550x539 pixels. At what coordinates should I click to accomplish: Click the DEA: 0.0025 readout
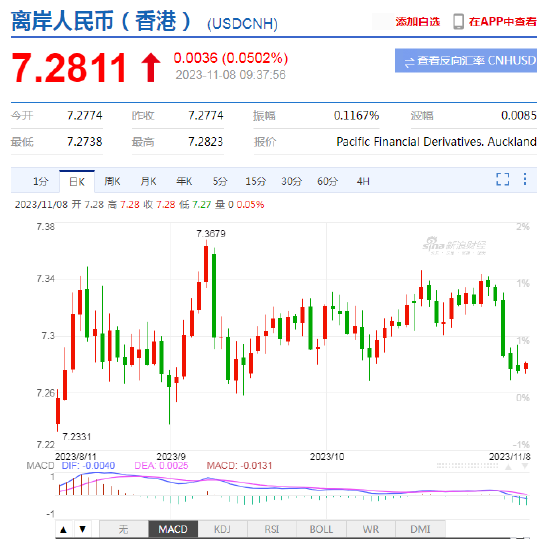tap(161, 466)
